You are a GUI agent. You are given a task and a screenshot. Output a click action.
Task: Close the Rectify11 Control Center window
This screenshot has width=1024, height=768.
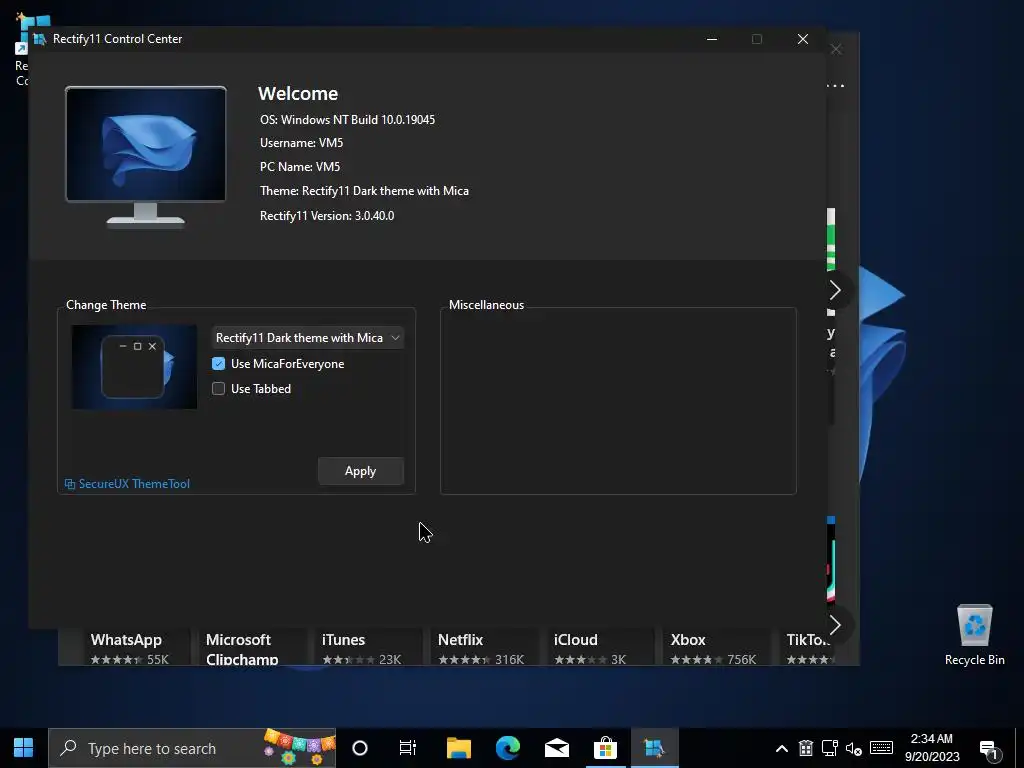803,39
